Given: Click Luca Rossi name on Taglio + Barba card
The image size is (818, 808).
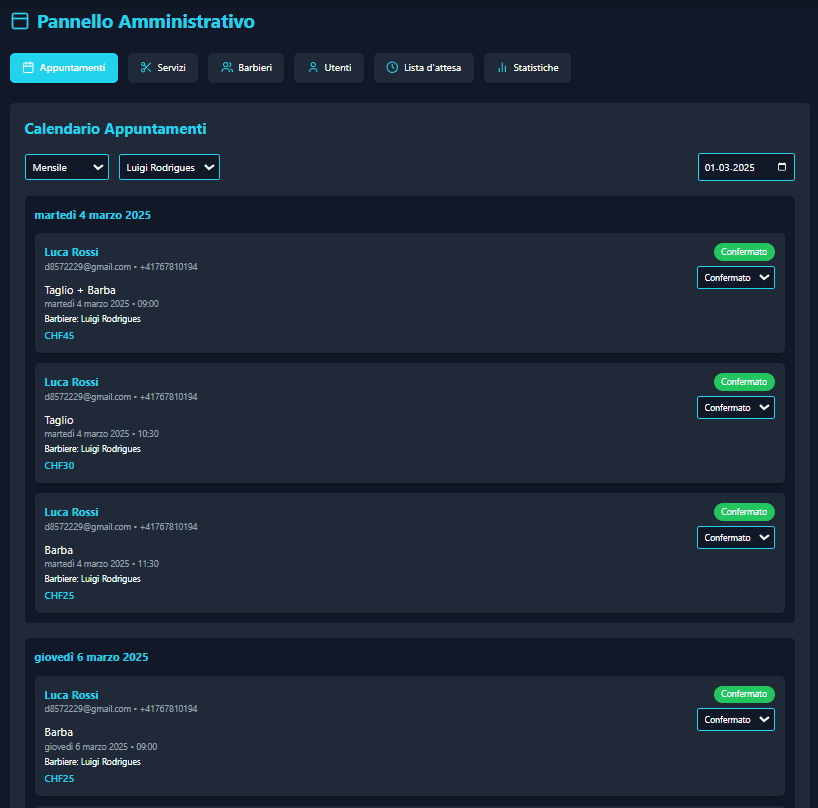Looking at the screenshot, I should click(x=71, y=252).
